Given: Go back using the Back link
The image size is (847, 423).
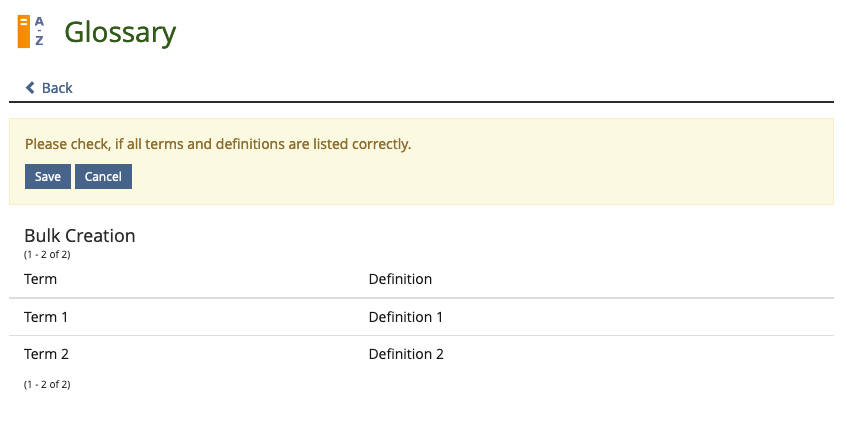Looking at the screenshot, I should (56, 88).
